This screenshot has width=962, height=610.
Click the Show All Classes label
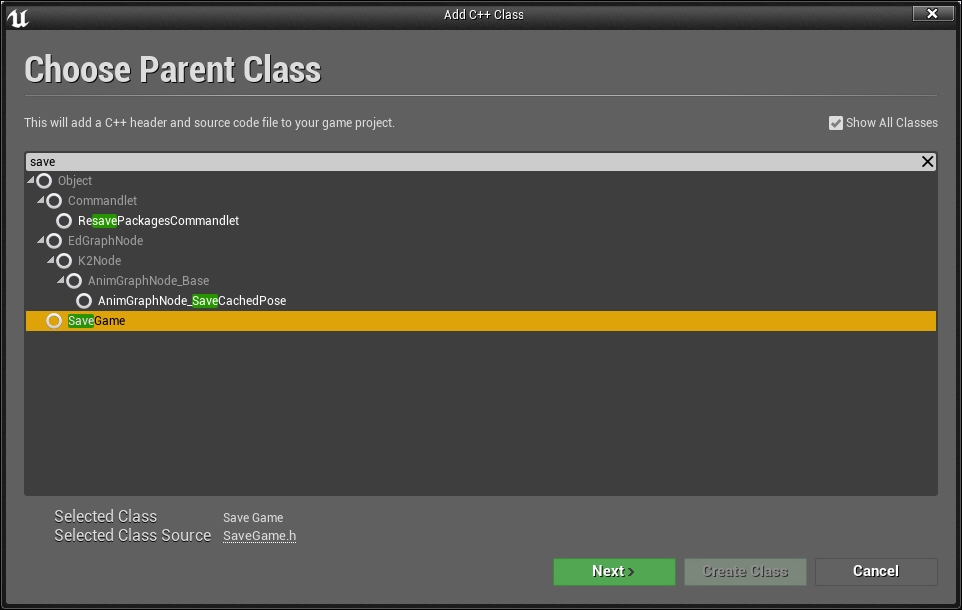point(892,123)
